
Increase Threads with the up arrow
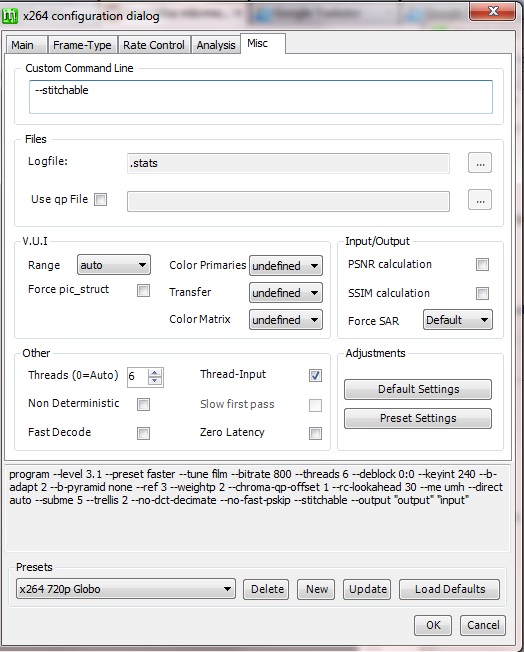coord(155,373)
